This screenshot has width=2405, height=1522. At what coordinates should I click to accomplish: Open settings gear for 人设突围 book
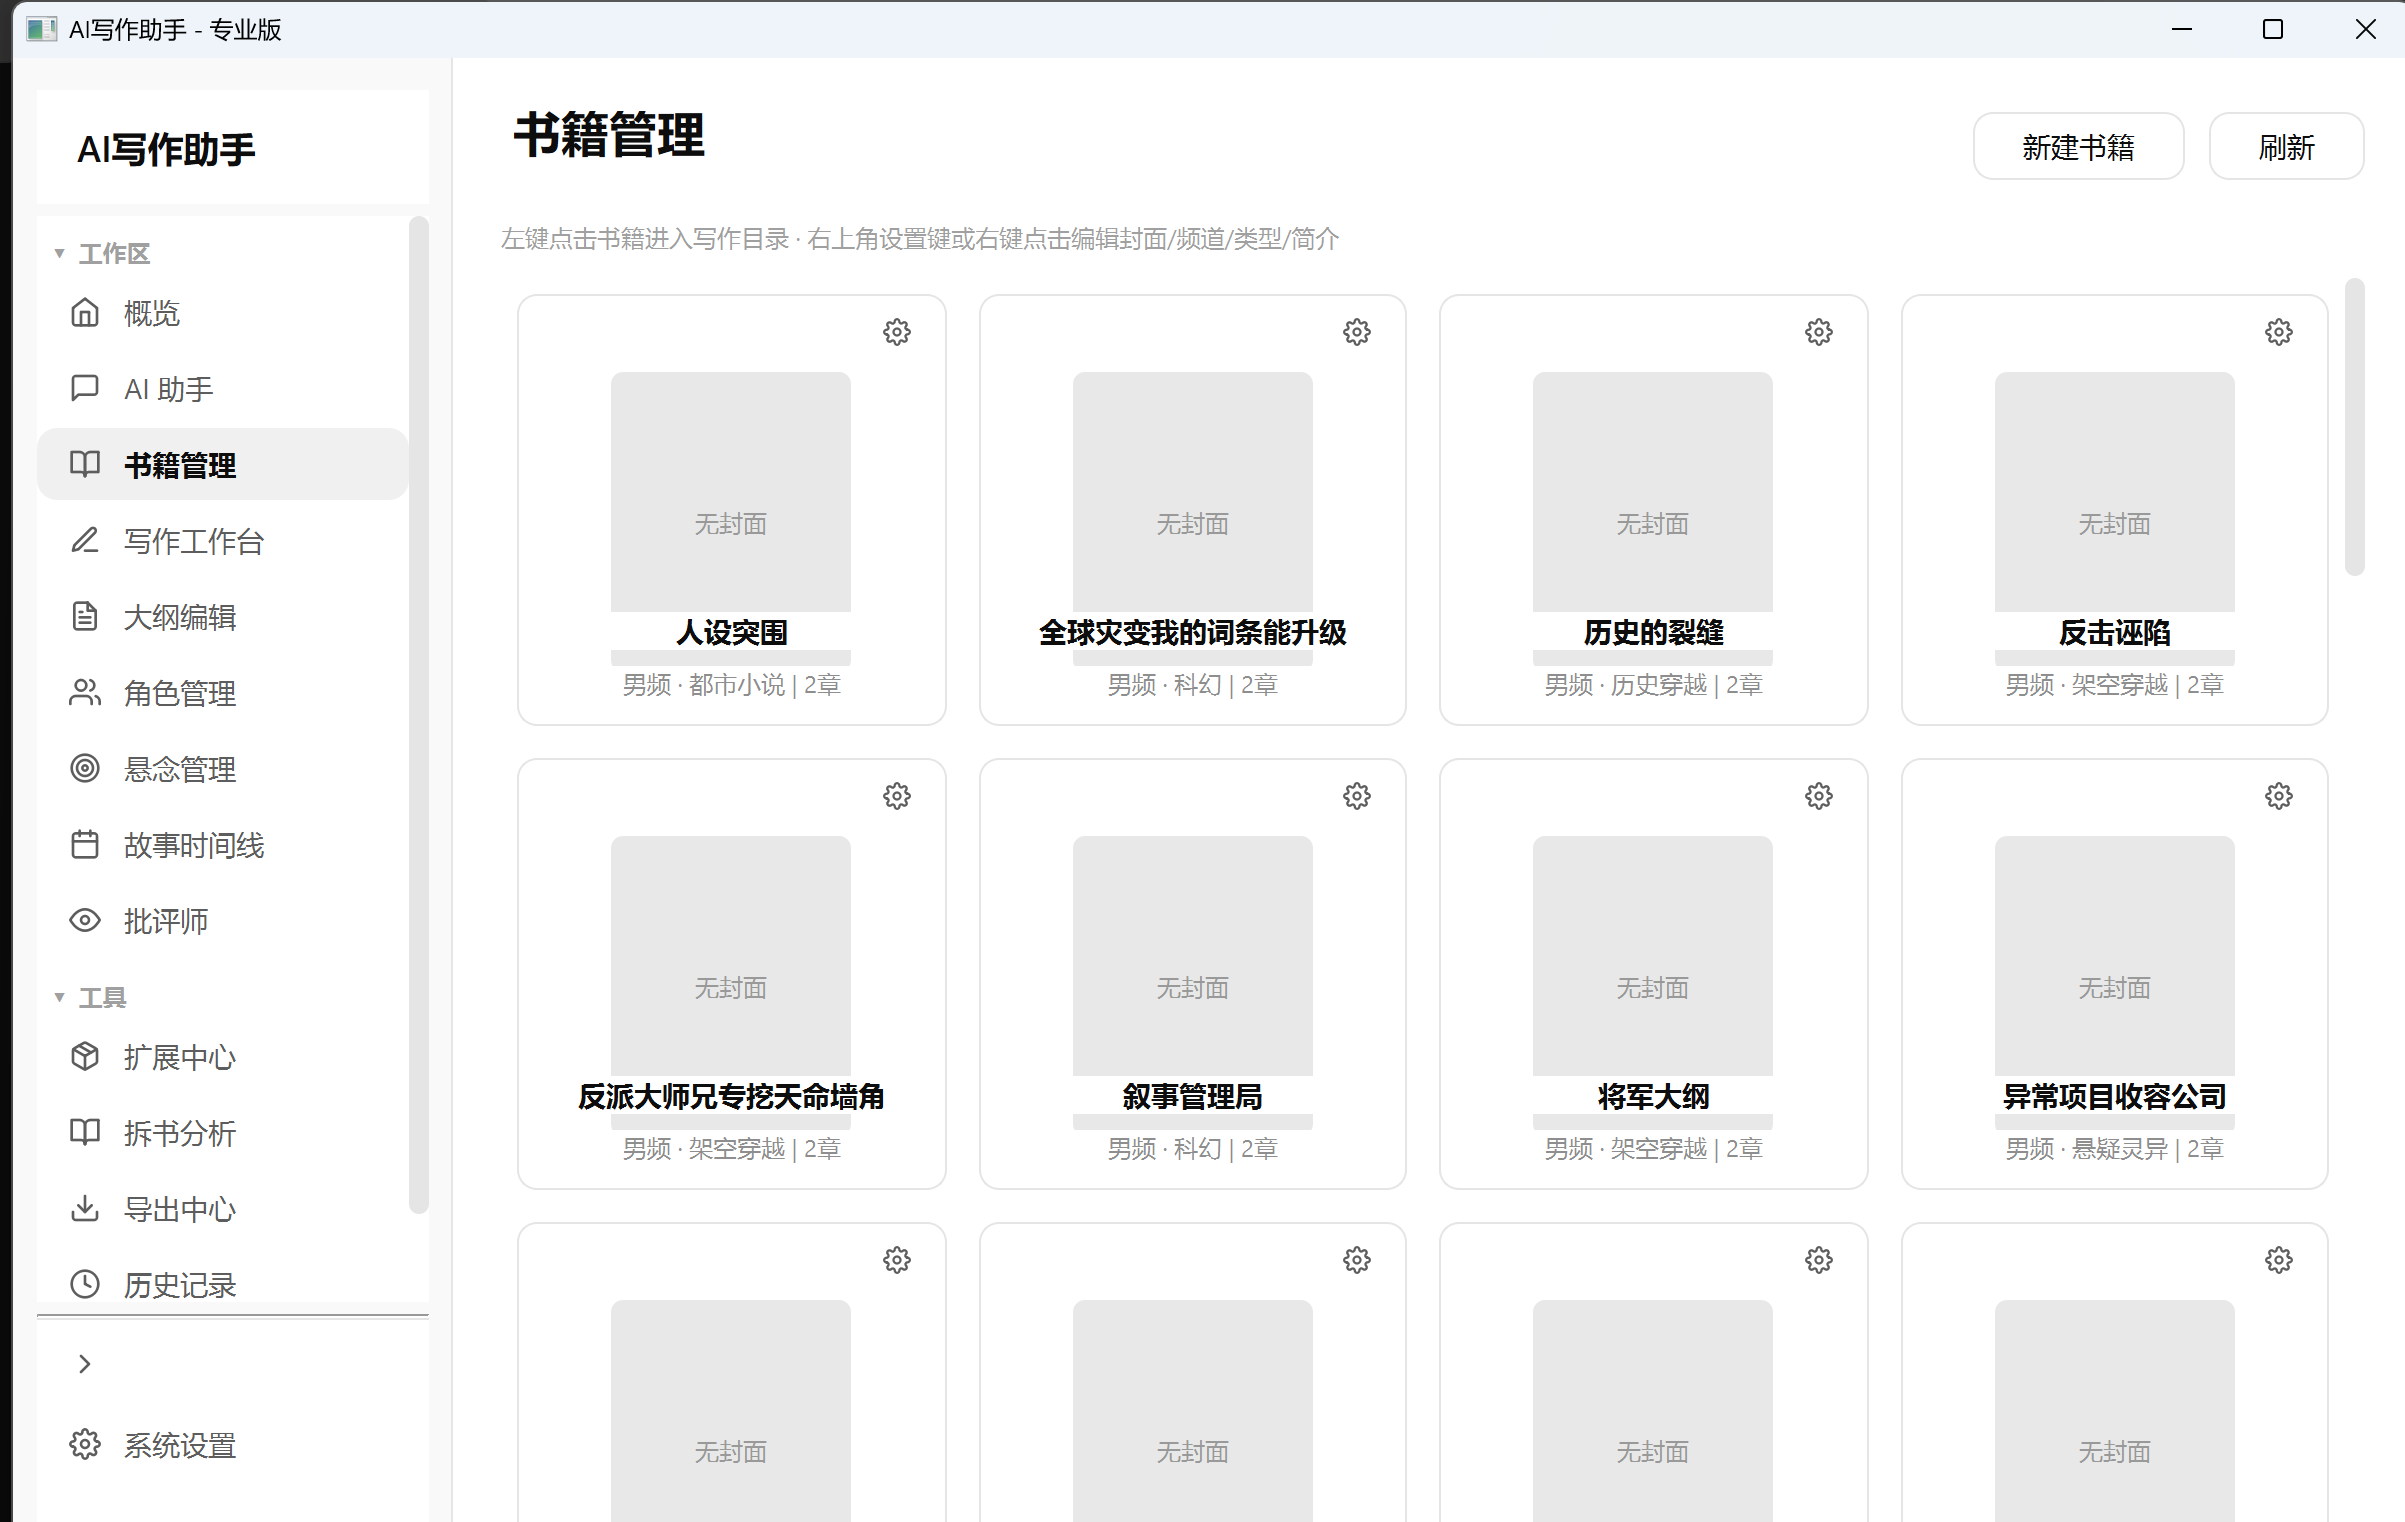click(897, 332)
